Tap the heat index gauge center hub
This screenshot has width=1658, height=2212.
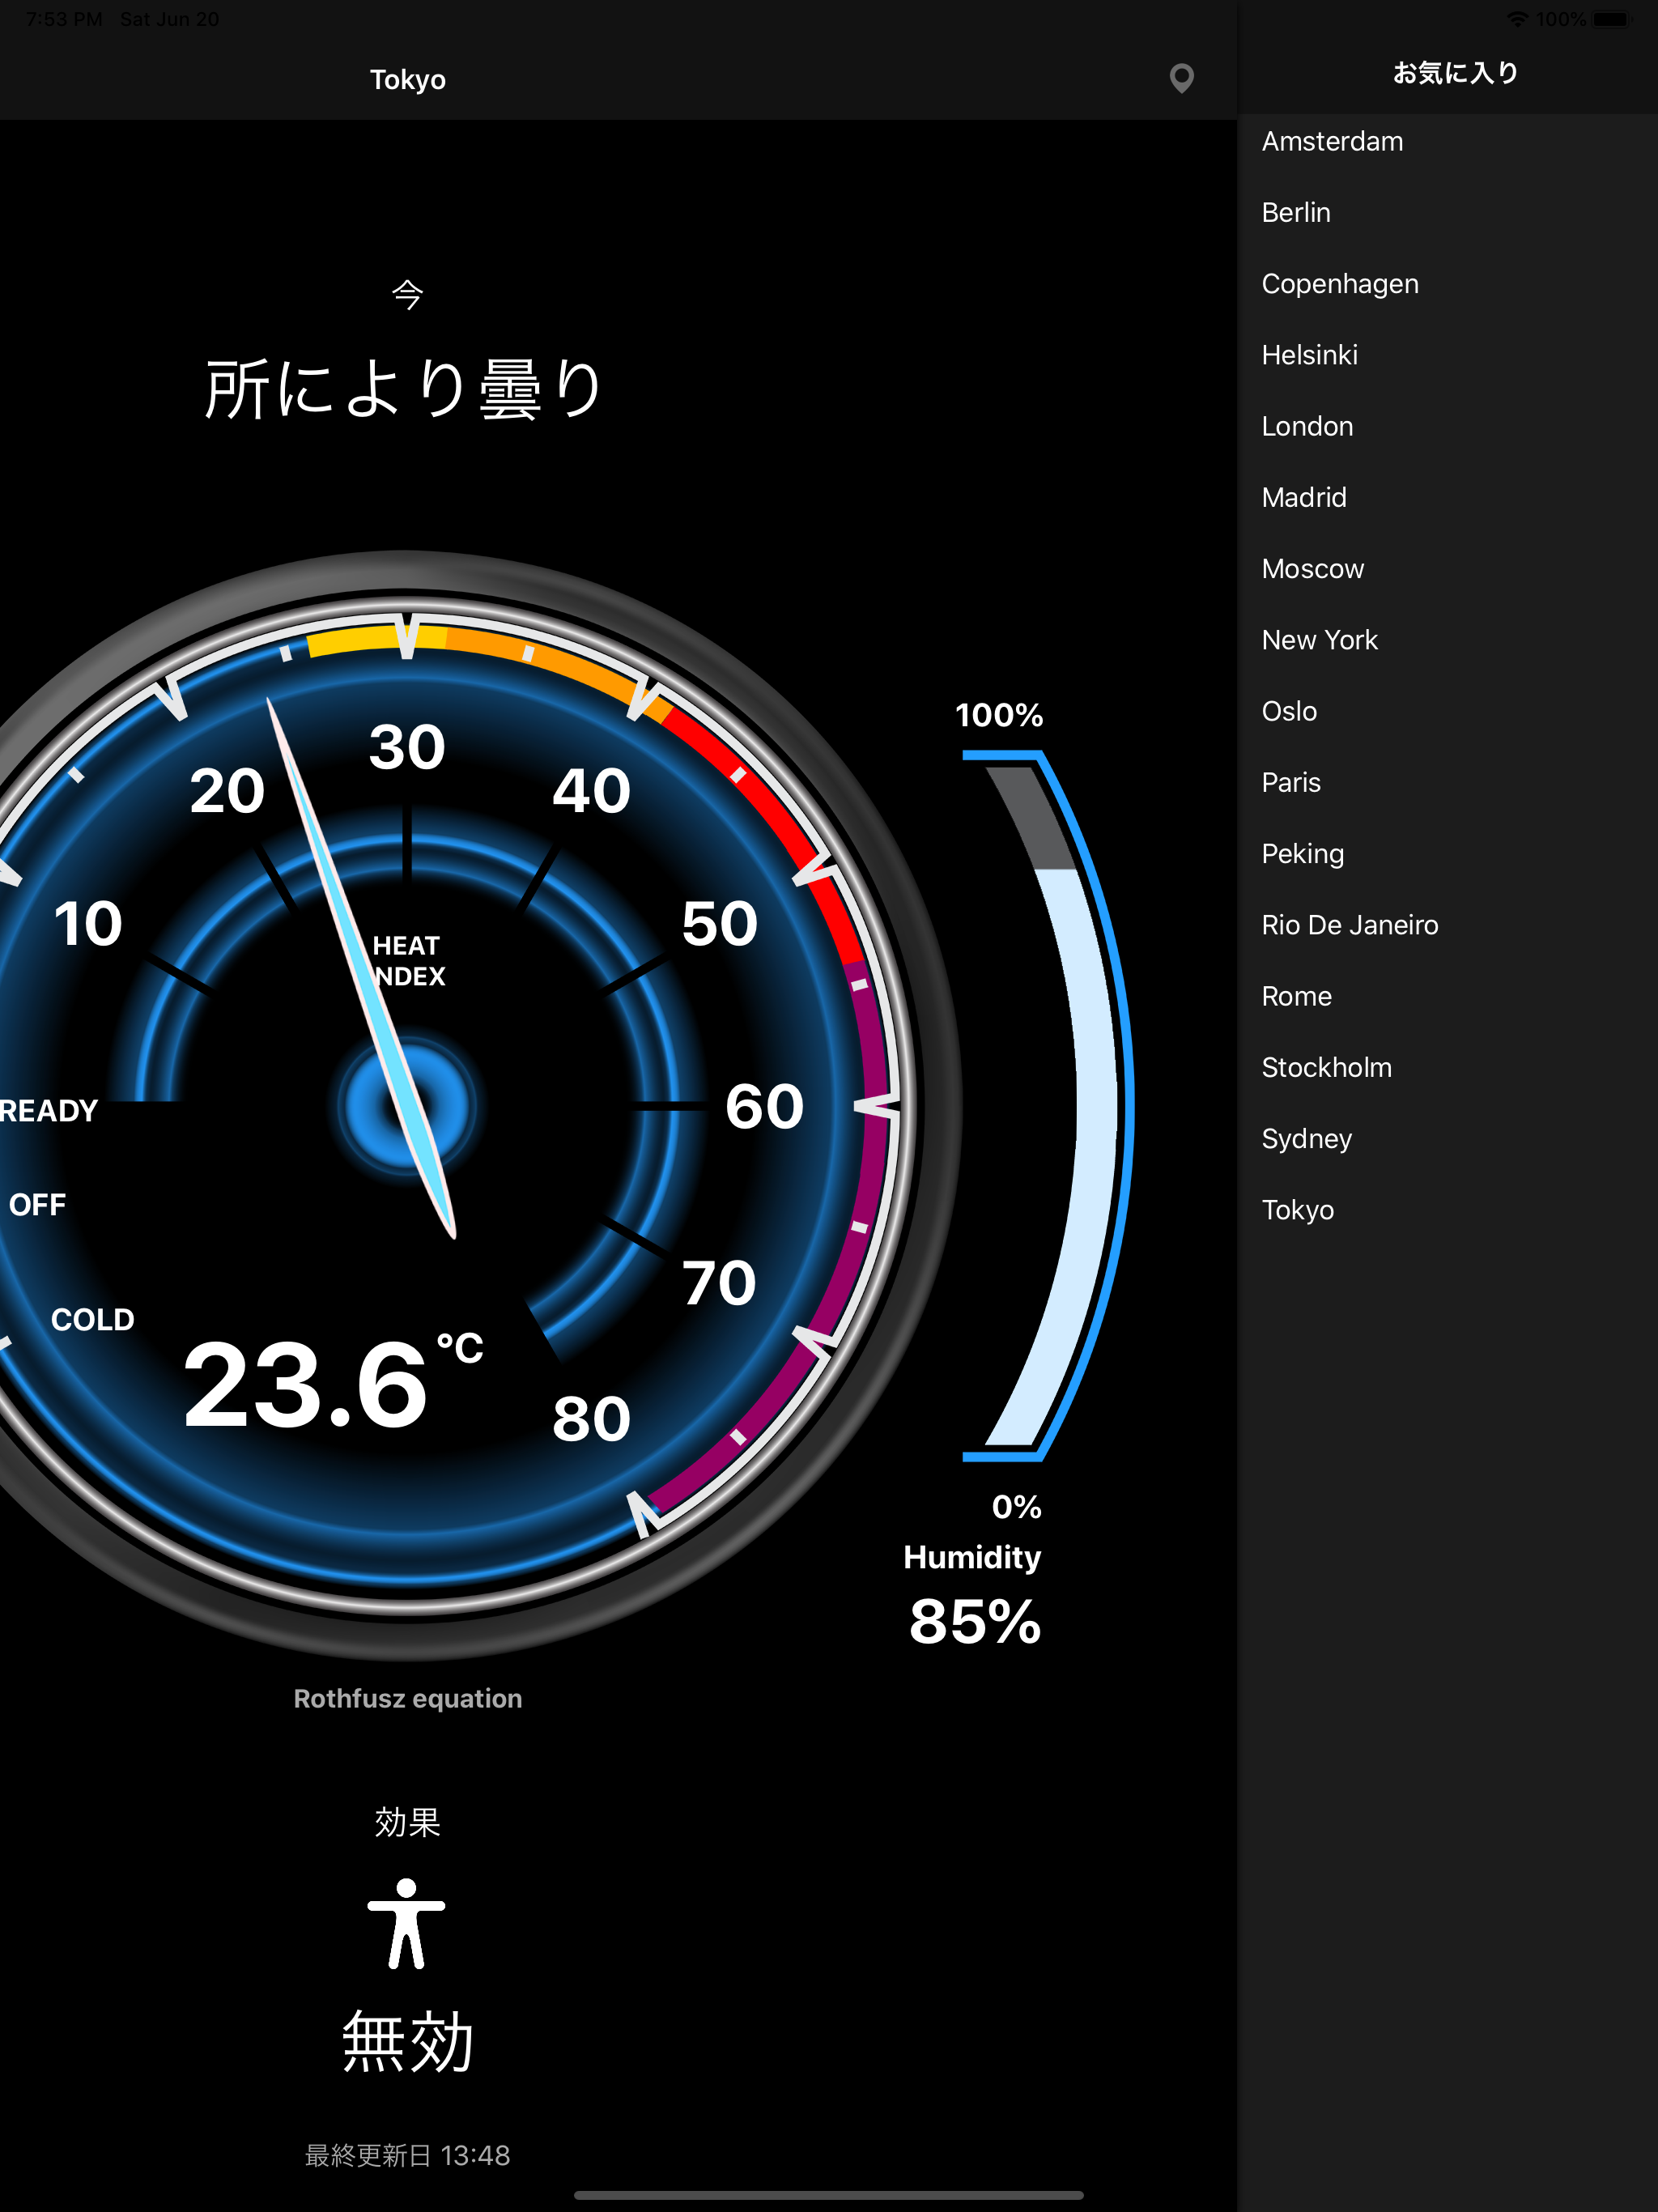406,1106
